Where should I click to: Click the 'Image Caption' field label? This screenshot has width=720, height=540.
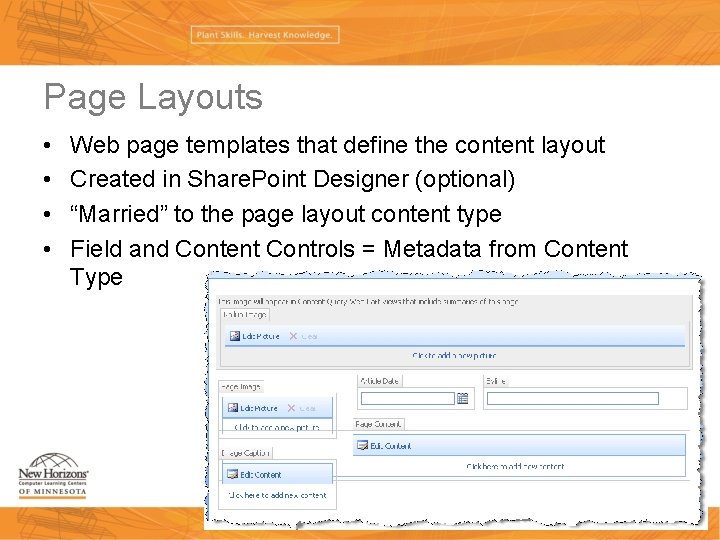tap(246, 453)
